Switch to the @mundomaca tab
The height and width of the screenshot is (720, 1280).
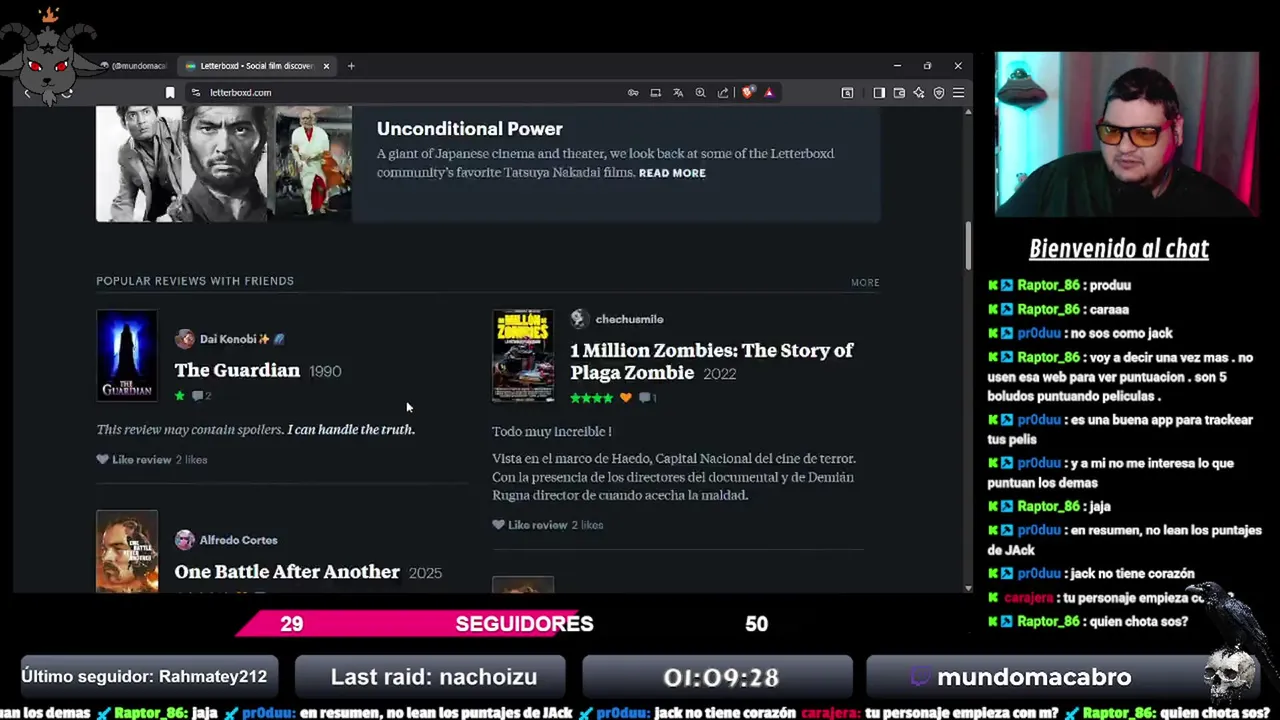coord(133,66)
